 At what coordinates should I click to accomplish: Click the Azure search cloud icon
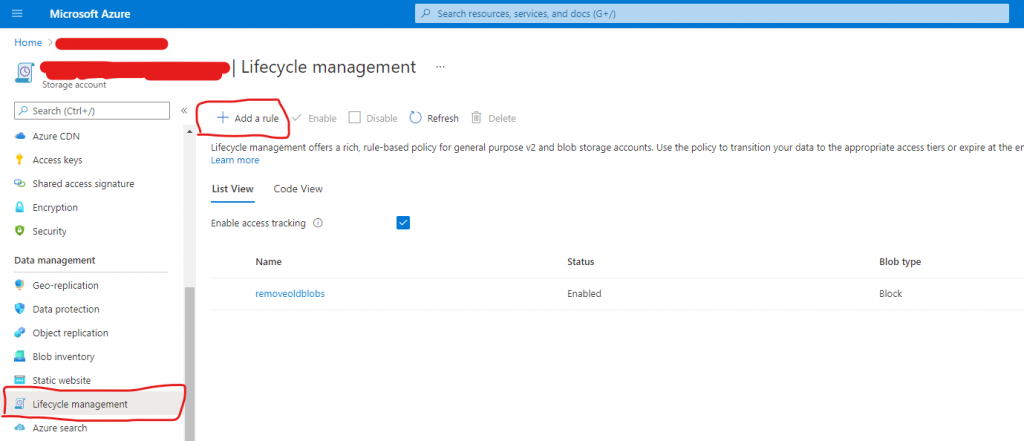pos(20,428)
